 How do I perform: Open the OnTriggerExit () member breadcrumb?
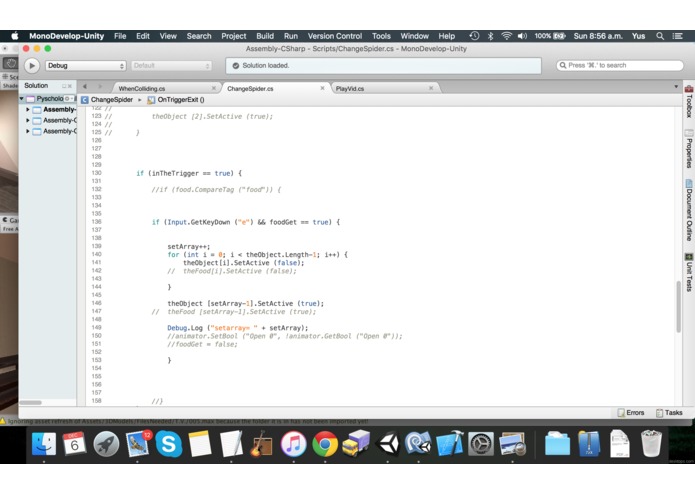[176, 100]
